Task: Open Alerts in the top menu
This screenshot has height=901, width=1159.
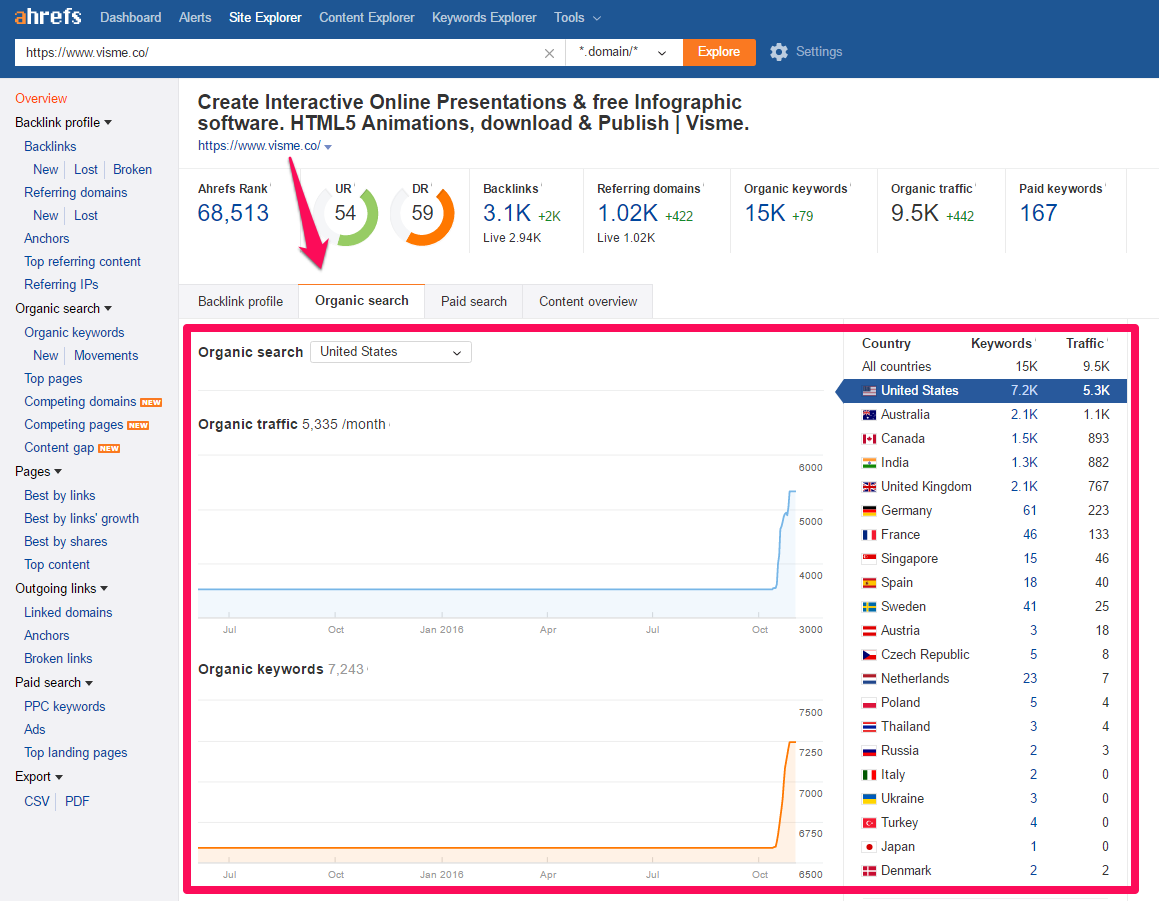Action: point(195,17)
